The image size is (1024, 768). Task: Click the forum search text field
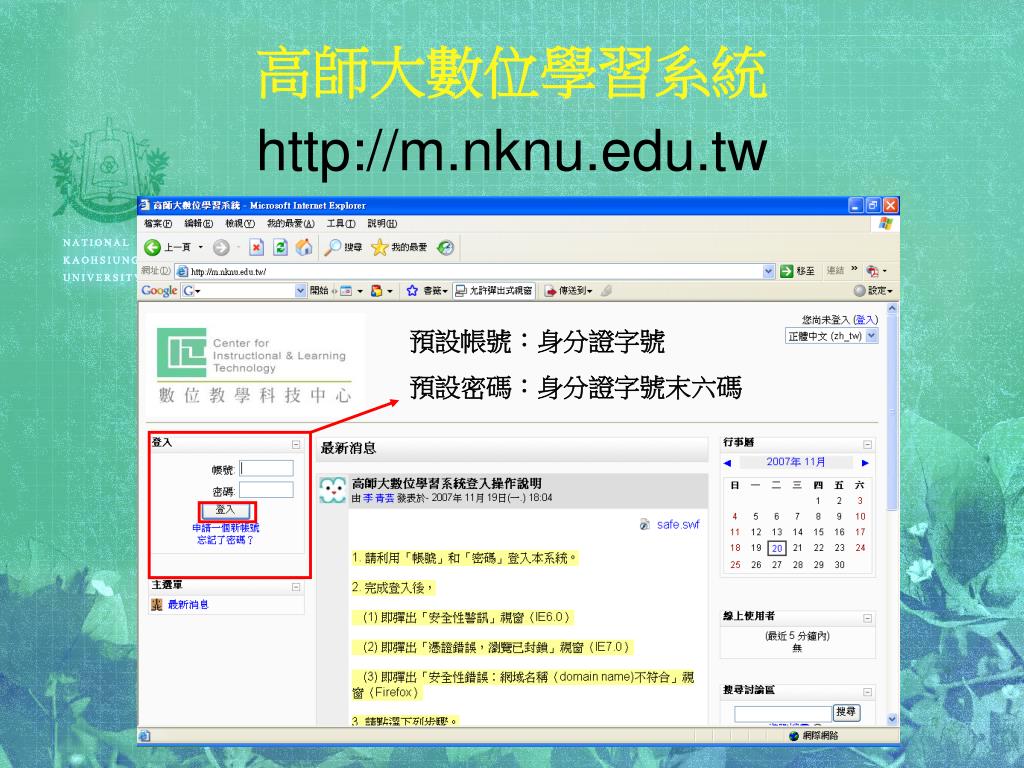click(782, 714)
